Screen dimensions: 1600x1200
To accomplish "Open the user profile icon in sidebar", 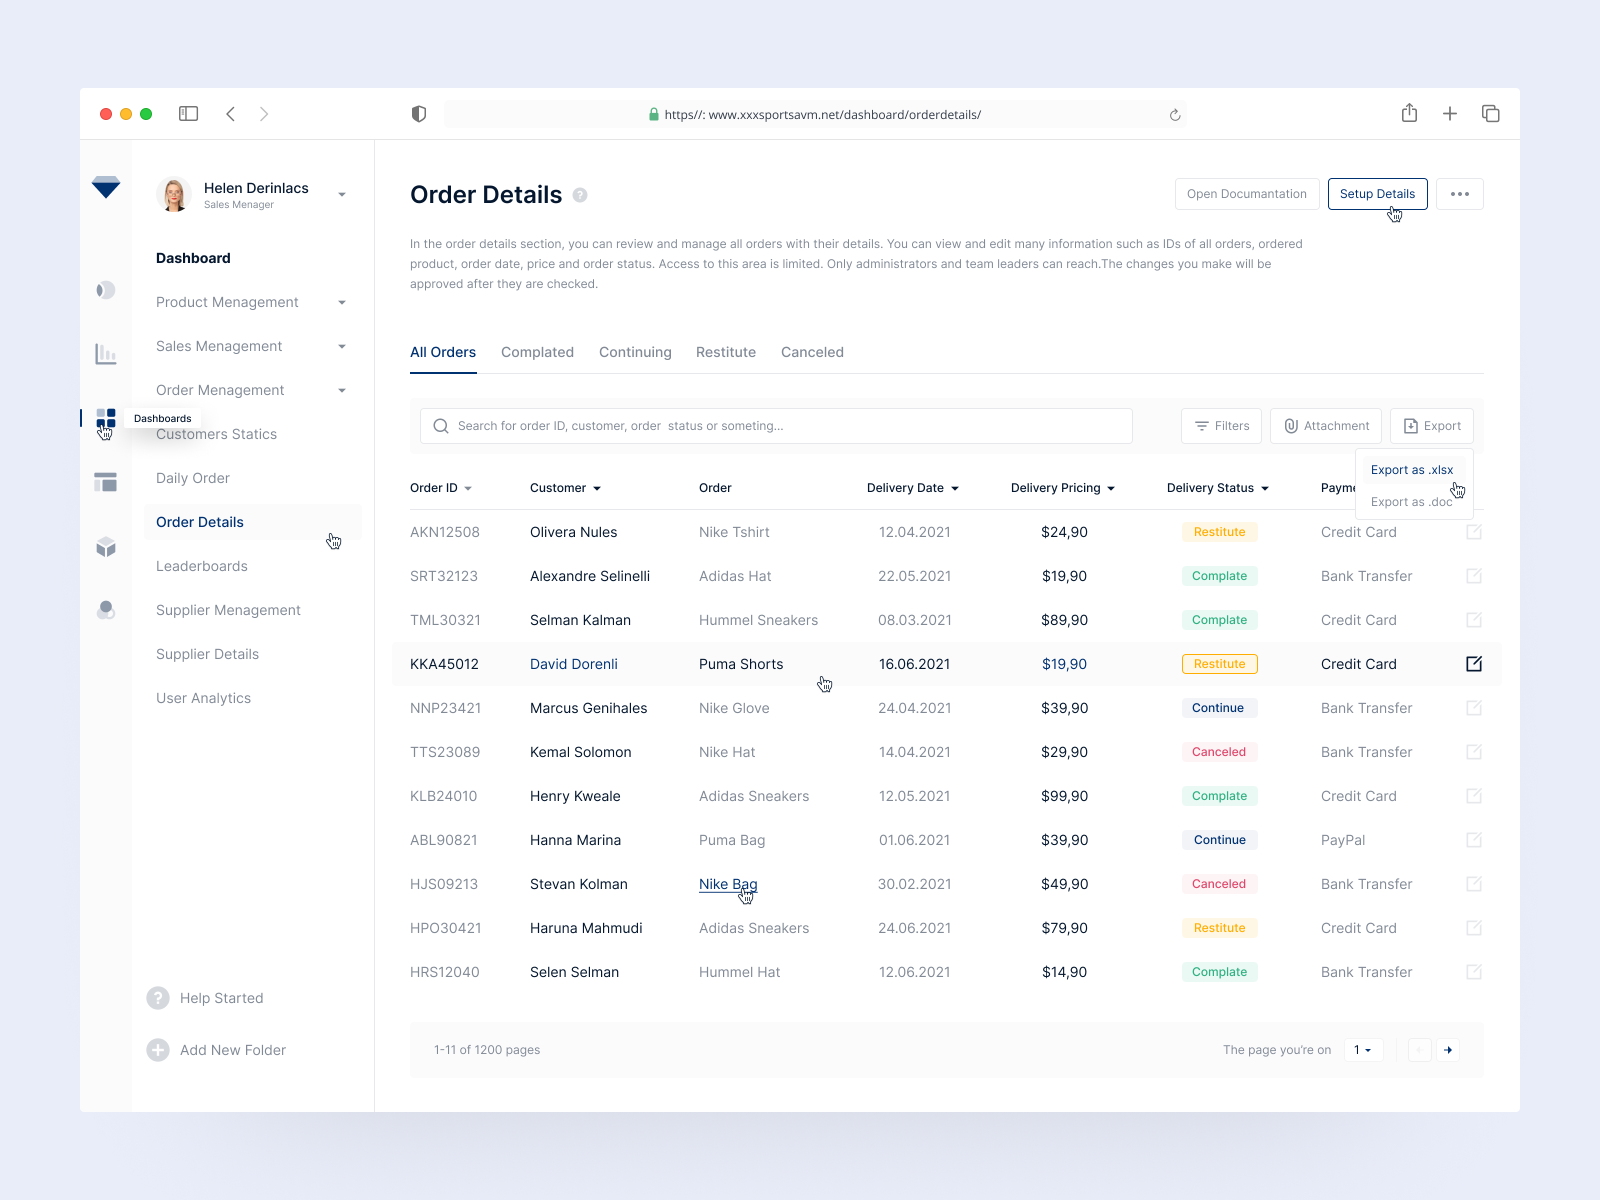I will [105, 610].
